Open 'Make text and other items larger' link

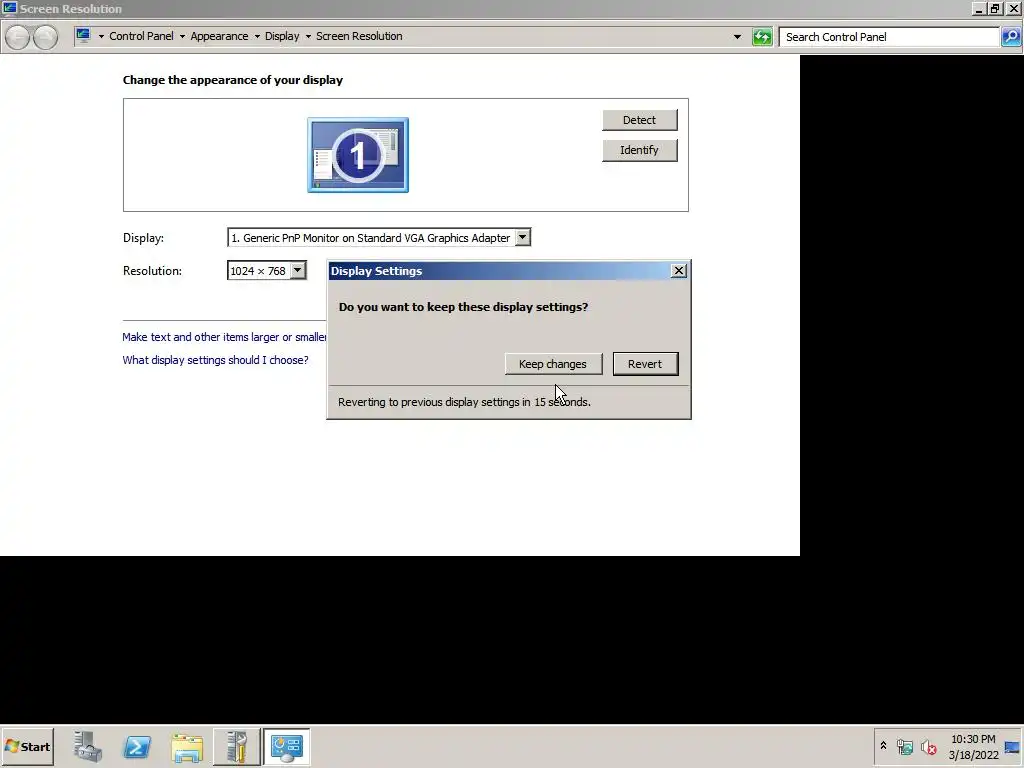coord(224,337)
